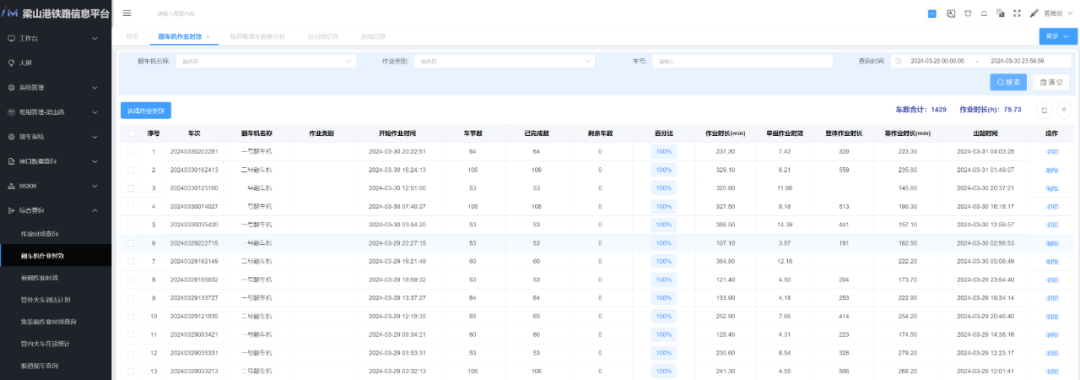Click the blue 搜索 button

(1008, 82)
